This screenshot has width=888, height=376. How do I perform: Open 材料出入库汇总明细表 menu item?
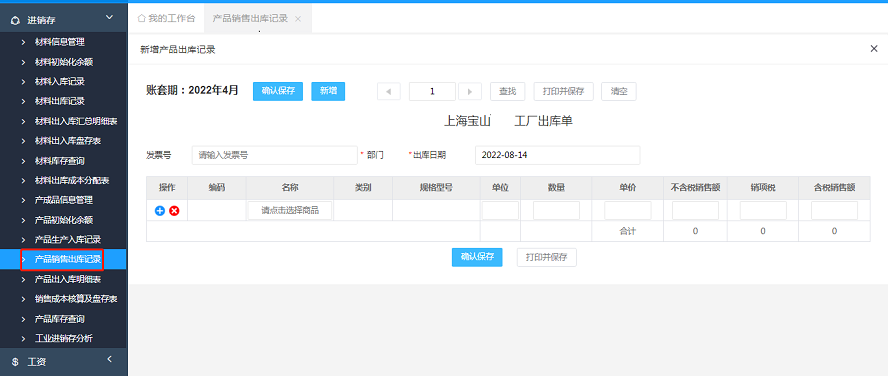tap(76, 121)
